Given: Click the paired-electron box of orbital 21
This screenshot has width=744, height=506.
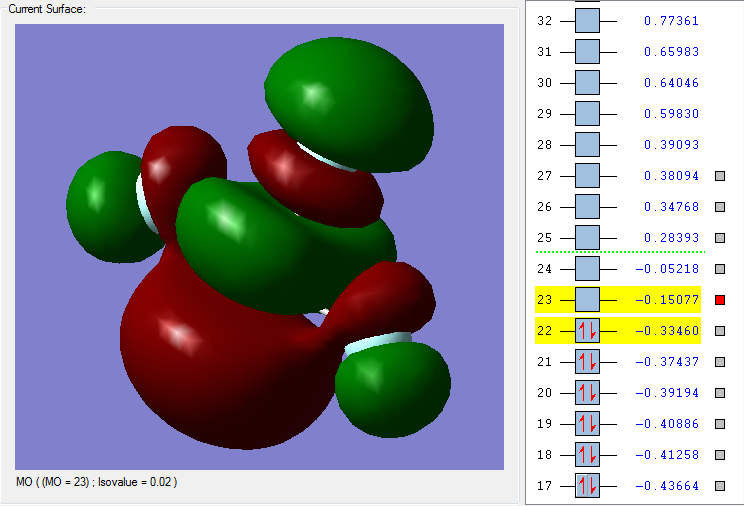Looking at the screenshot, I should (x=587, y=362).
